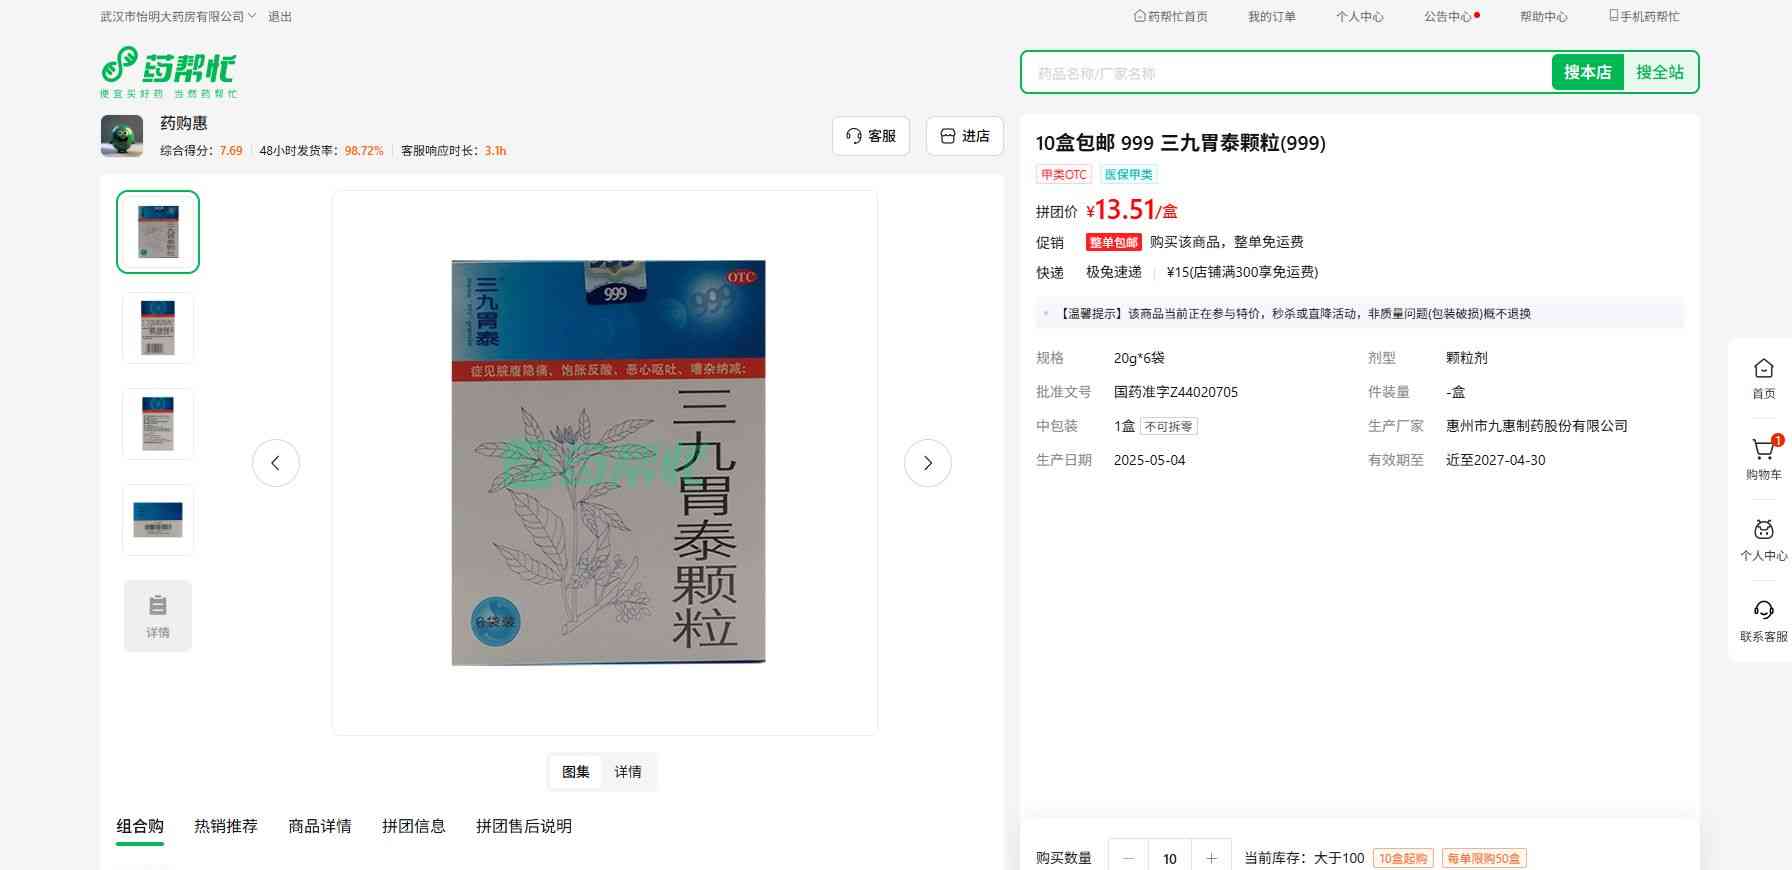
Task: Open 我的订单 in the top navigation
Action: (x=1271, y=17)
